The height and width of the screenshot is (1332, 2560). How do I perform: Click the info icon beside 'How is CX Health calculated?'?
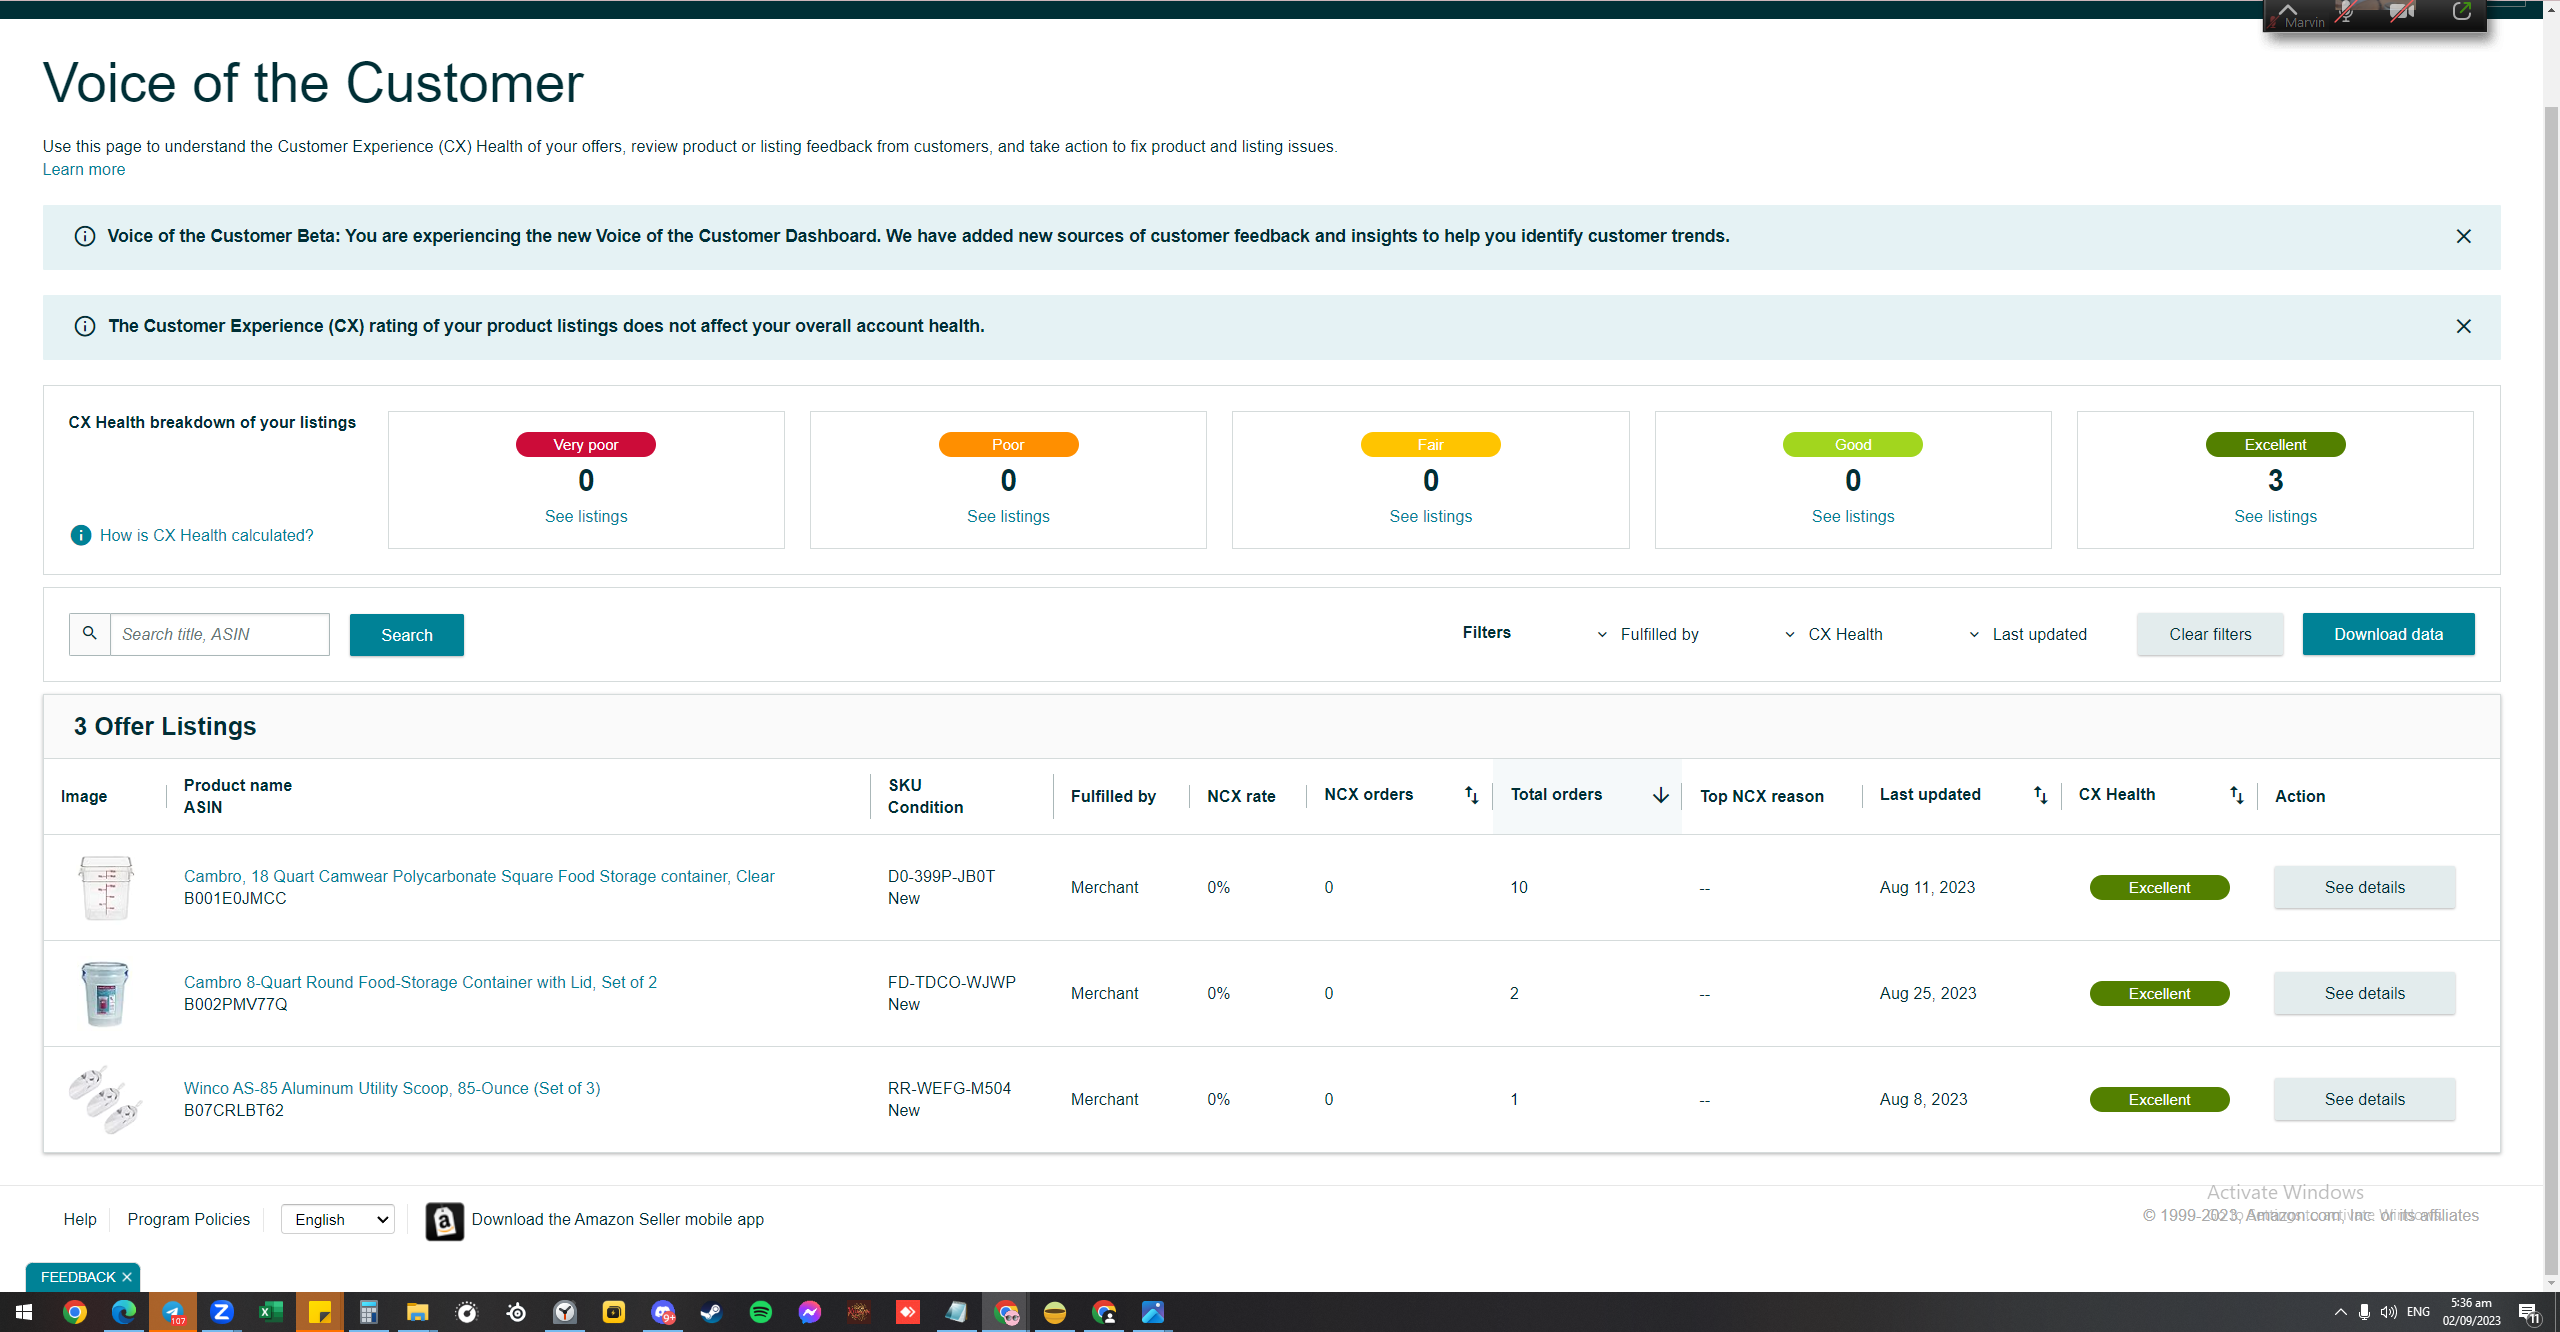81,535
